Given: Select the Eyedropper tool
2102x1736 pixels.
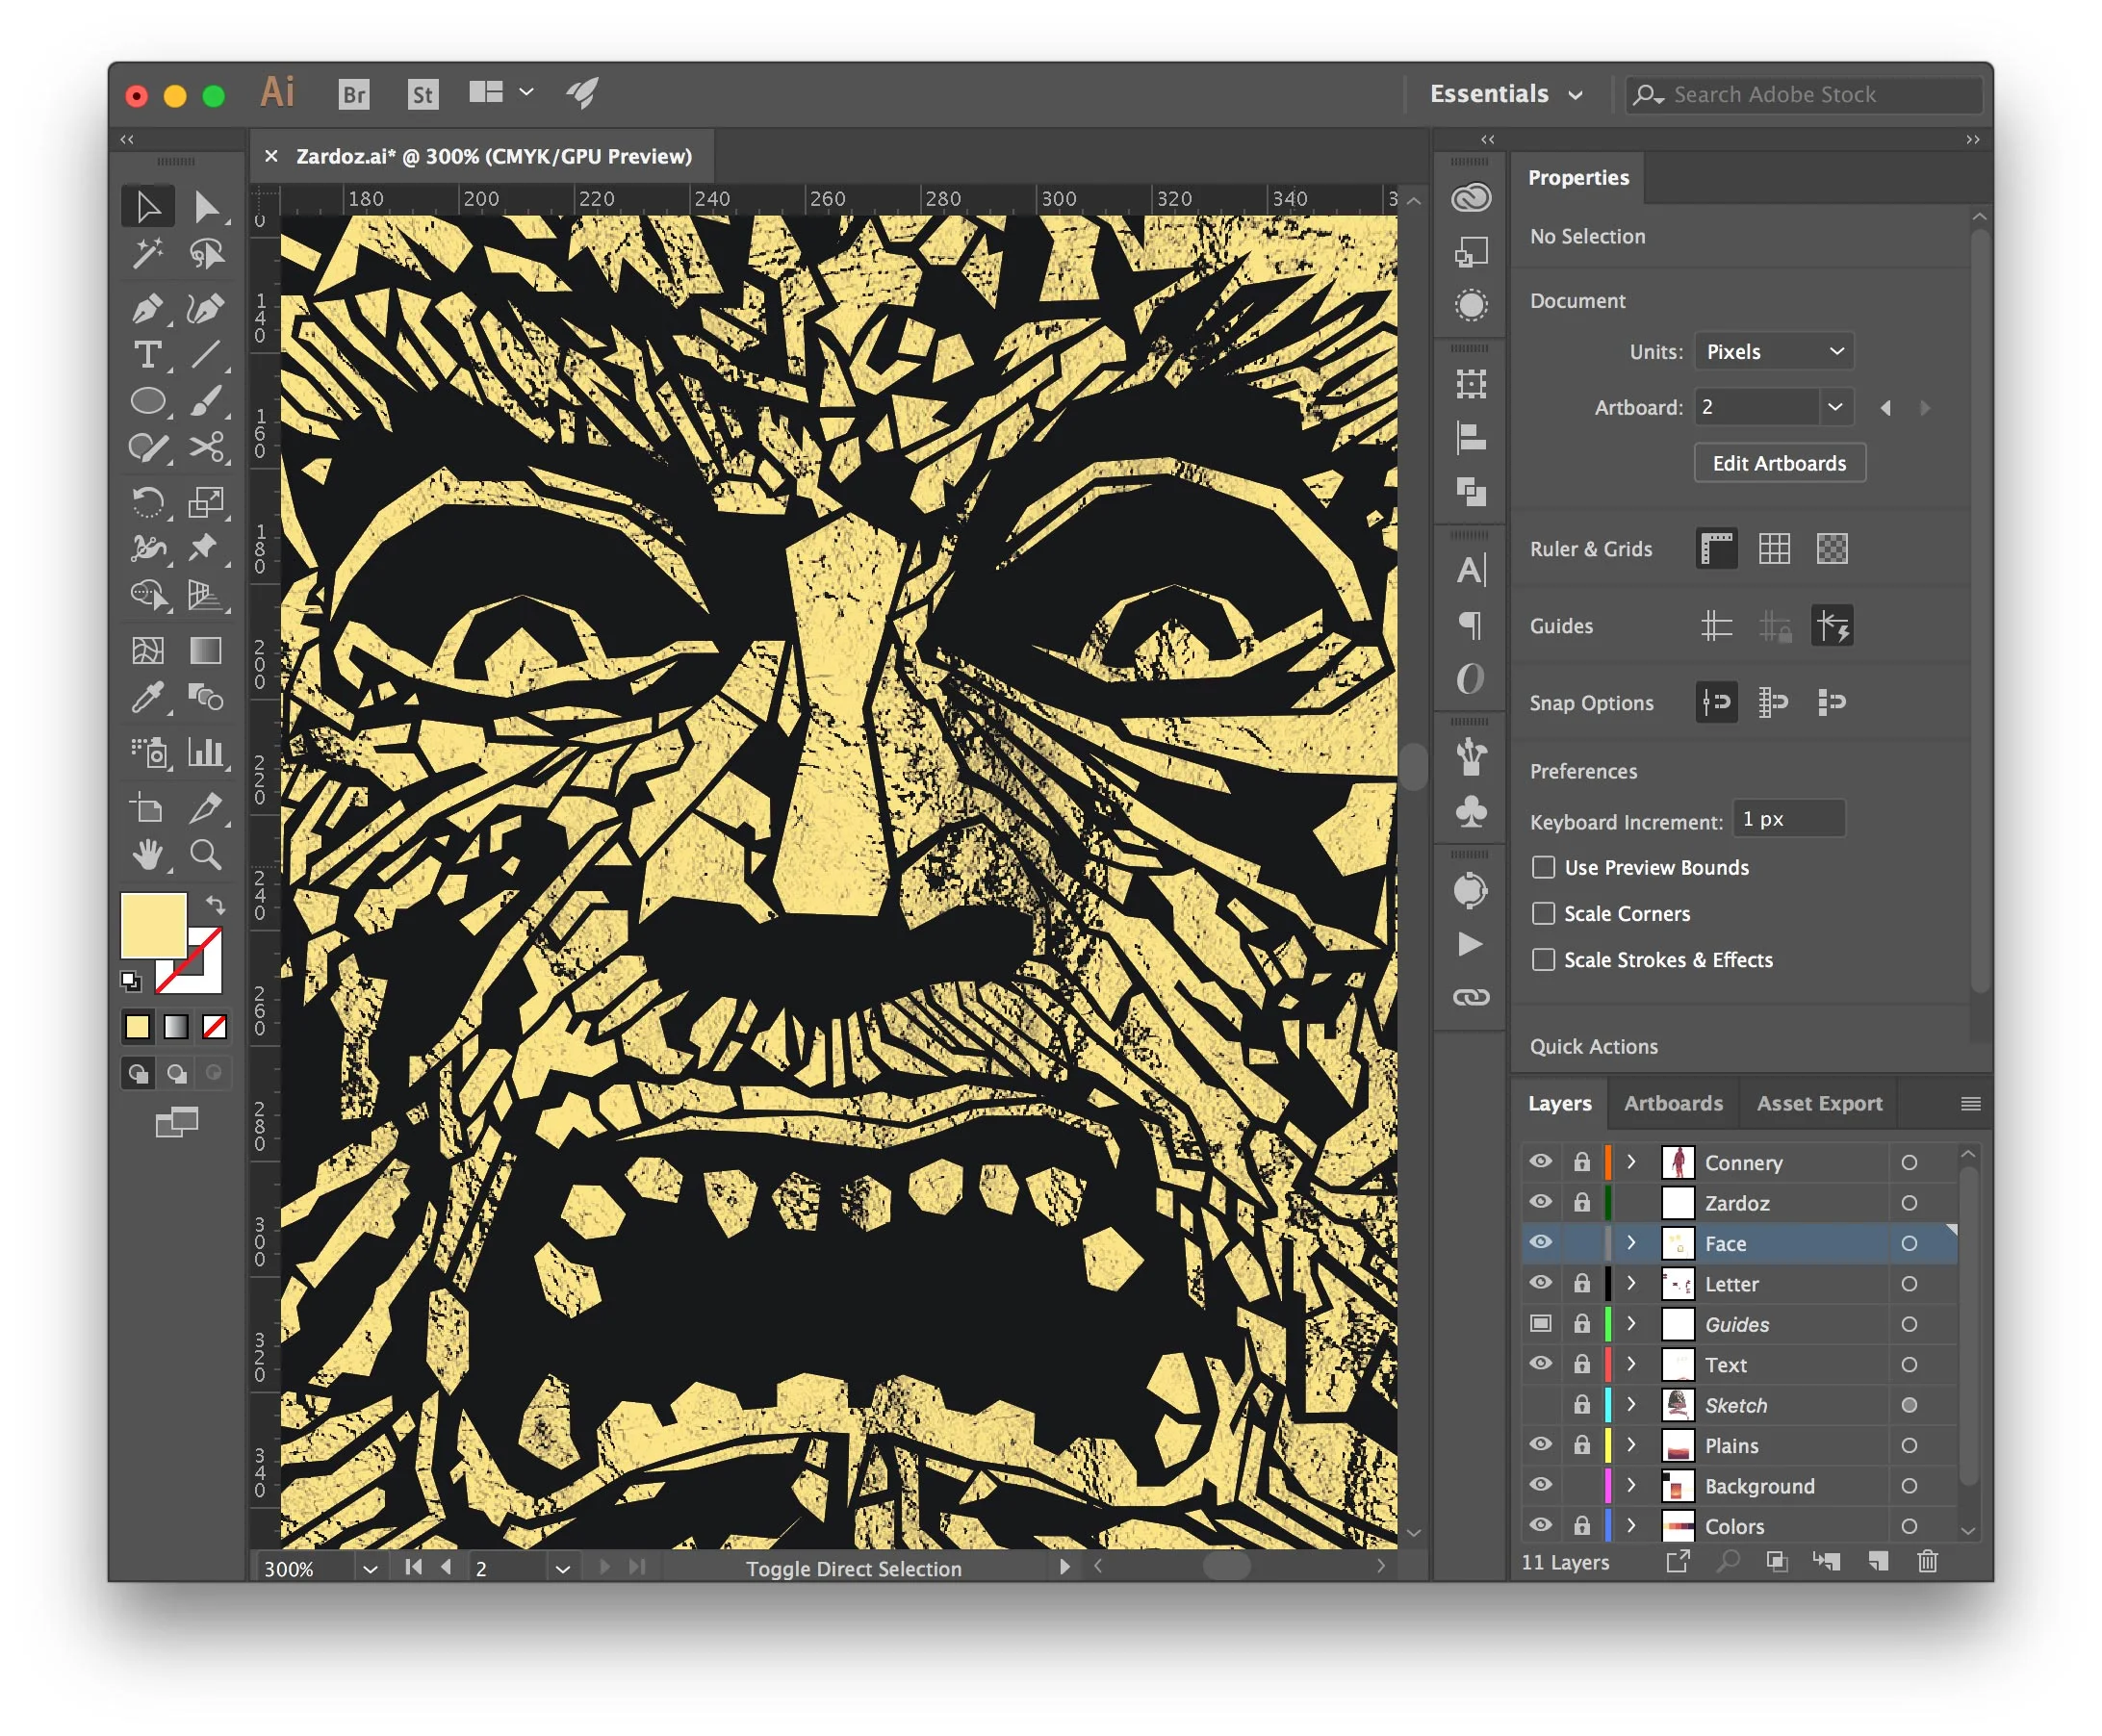Looking at the screenshot, I should tap(148, 697).
